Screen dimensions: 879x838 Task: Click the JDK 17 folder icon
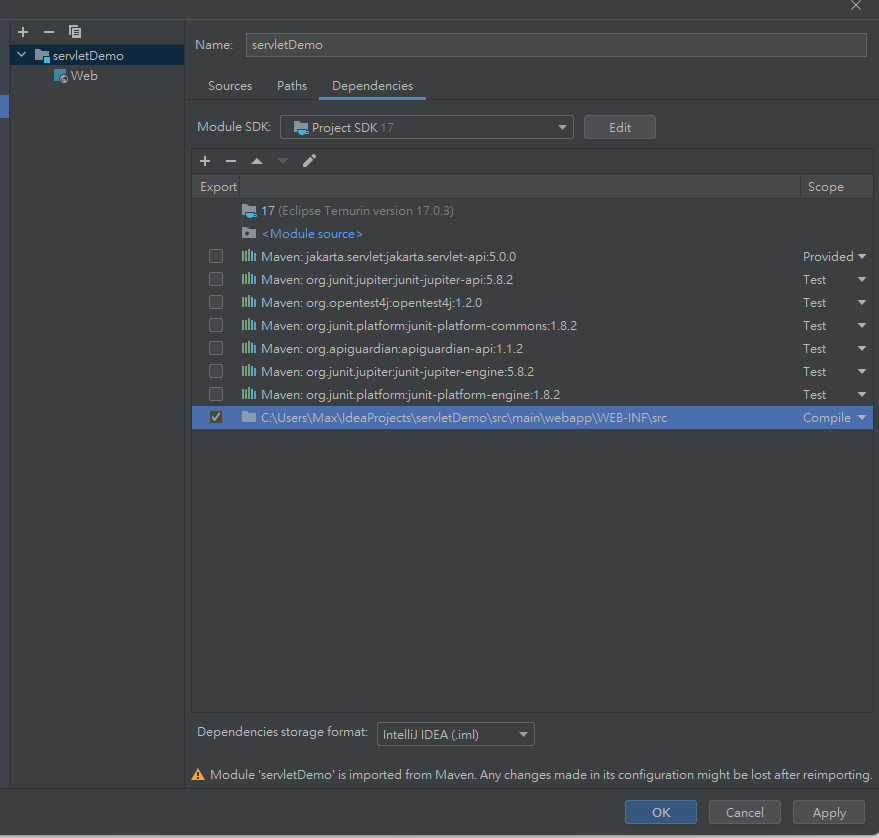tap(249, 211)
